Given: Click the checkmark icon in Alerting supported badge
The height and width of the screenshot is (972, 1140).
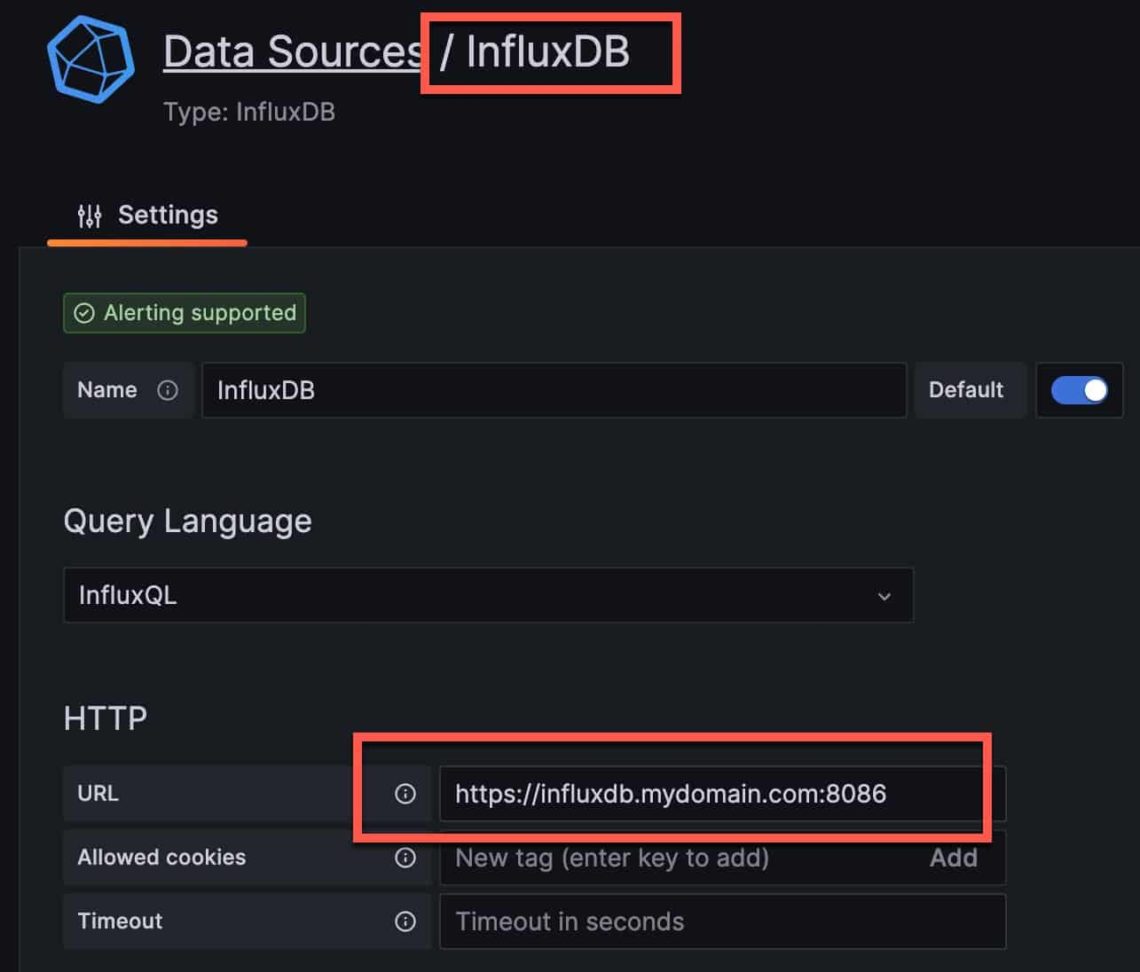Looking at the screenshot, I should pos(84,312).
